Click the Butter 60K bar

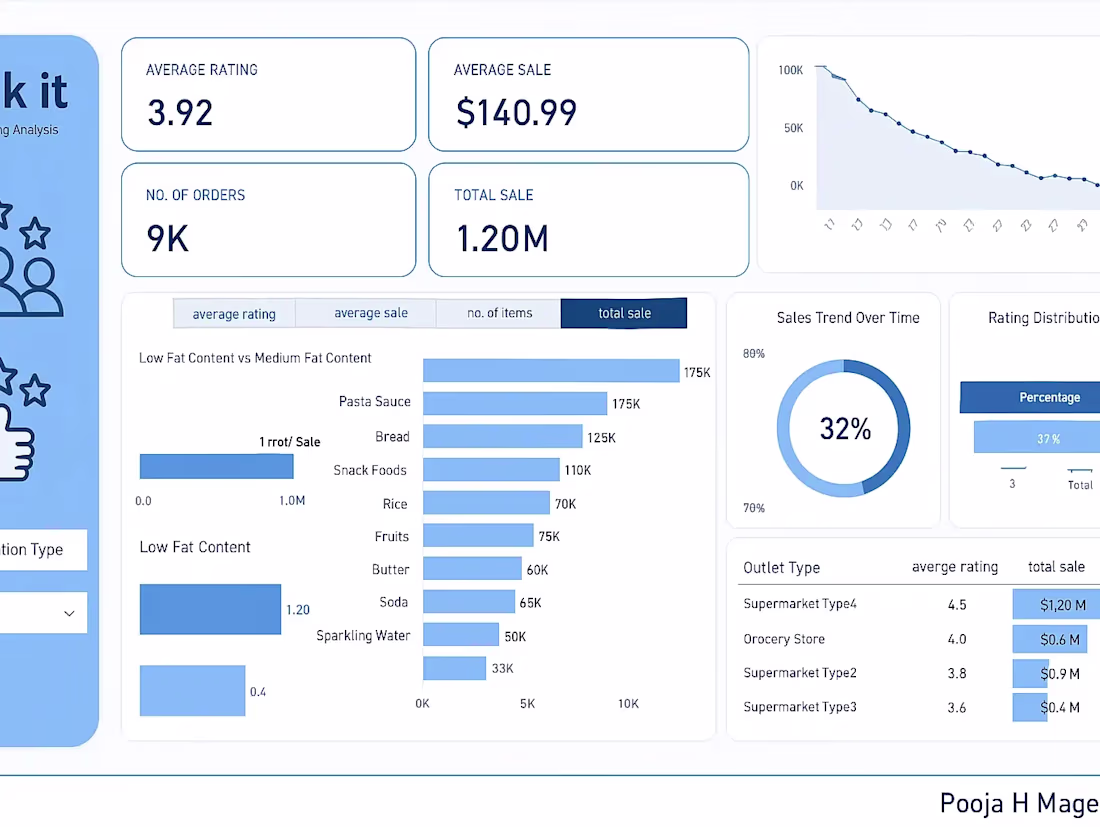[x=472, y=568]
